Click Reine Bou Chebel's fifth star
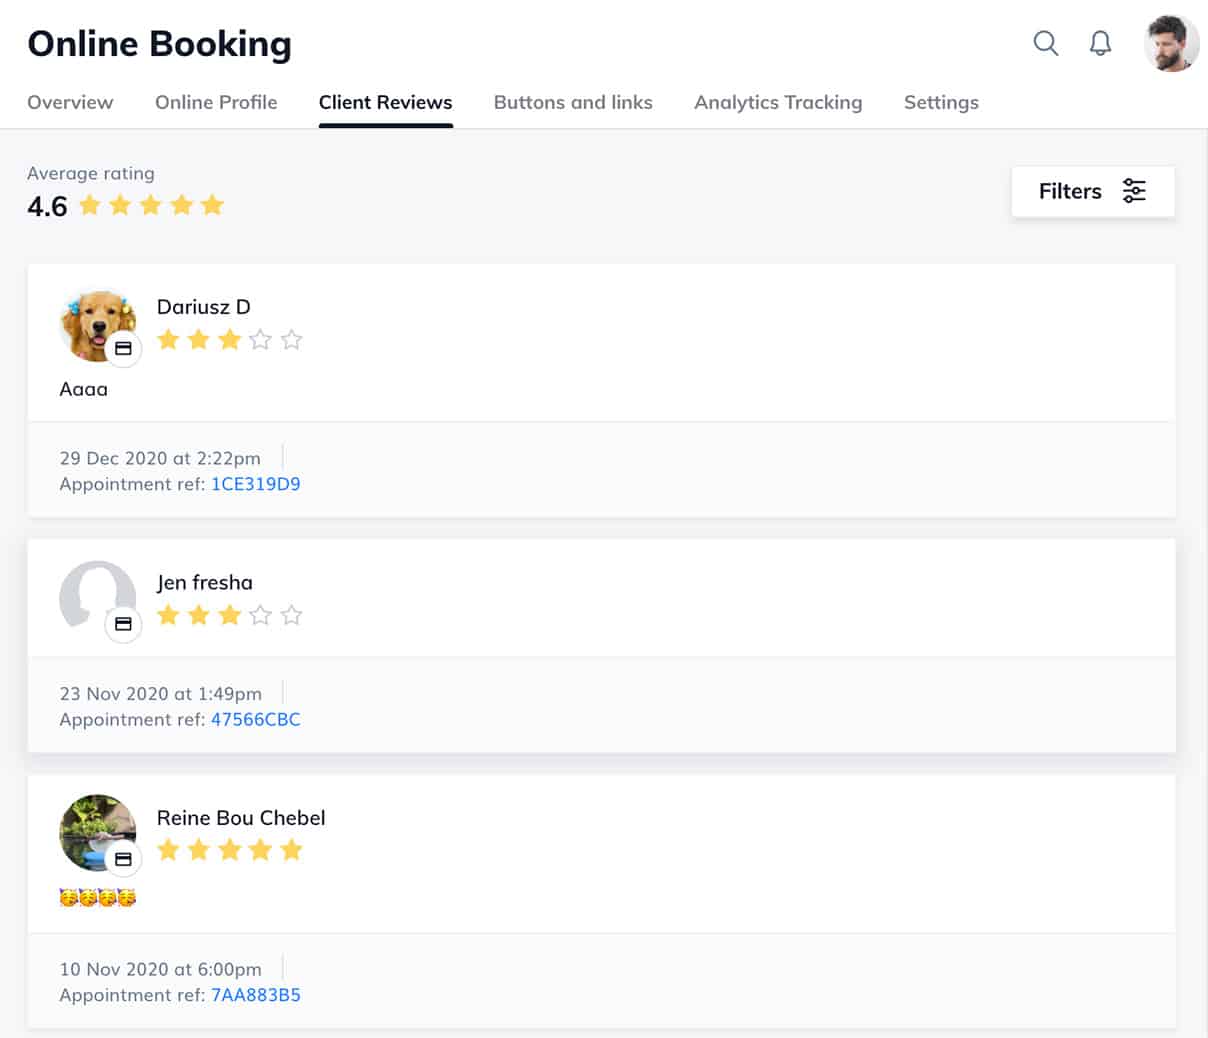1208x1038 pixels. pyautogui.click(x=291, y=850)
